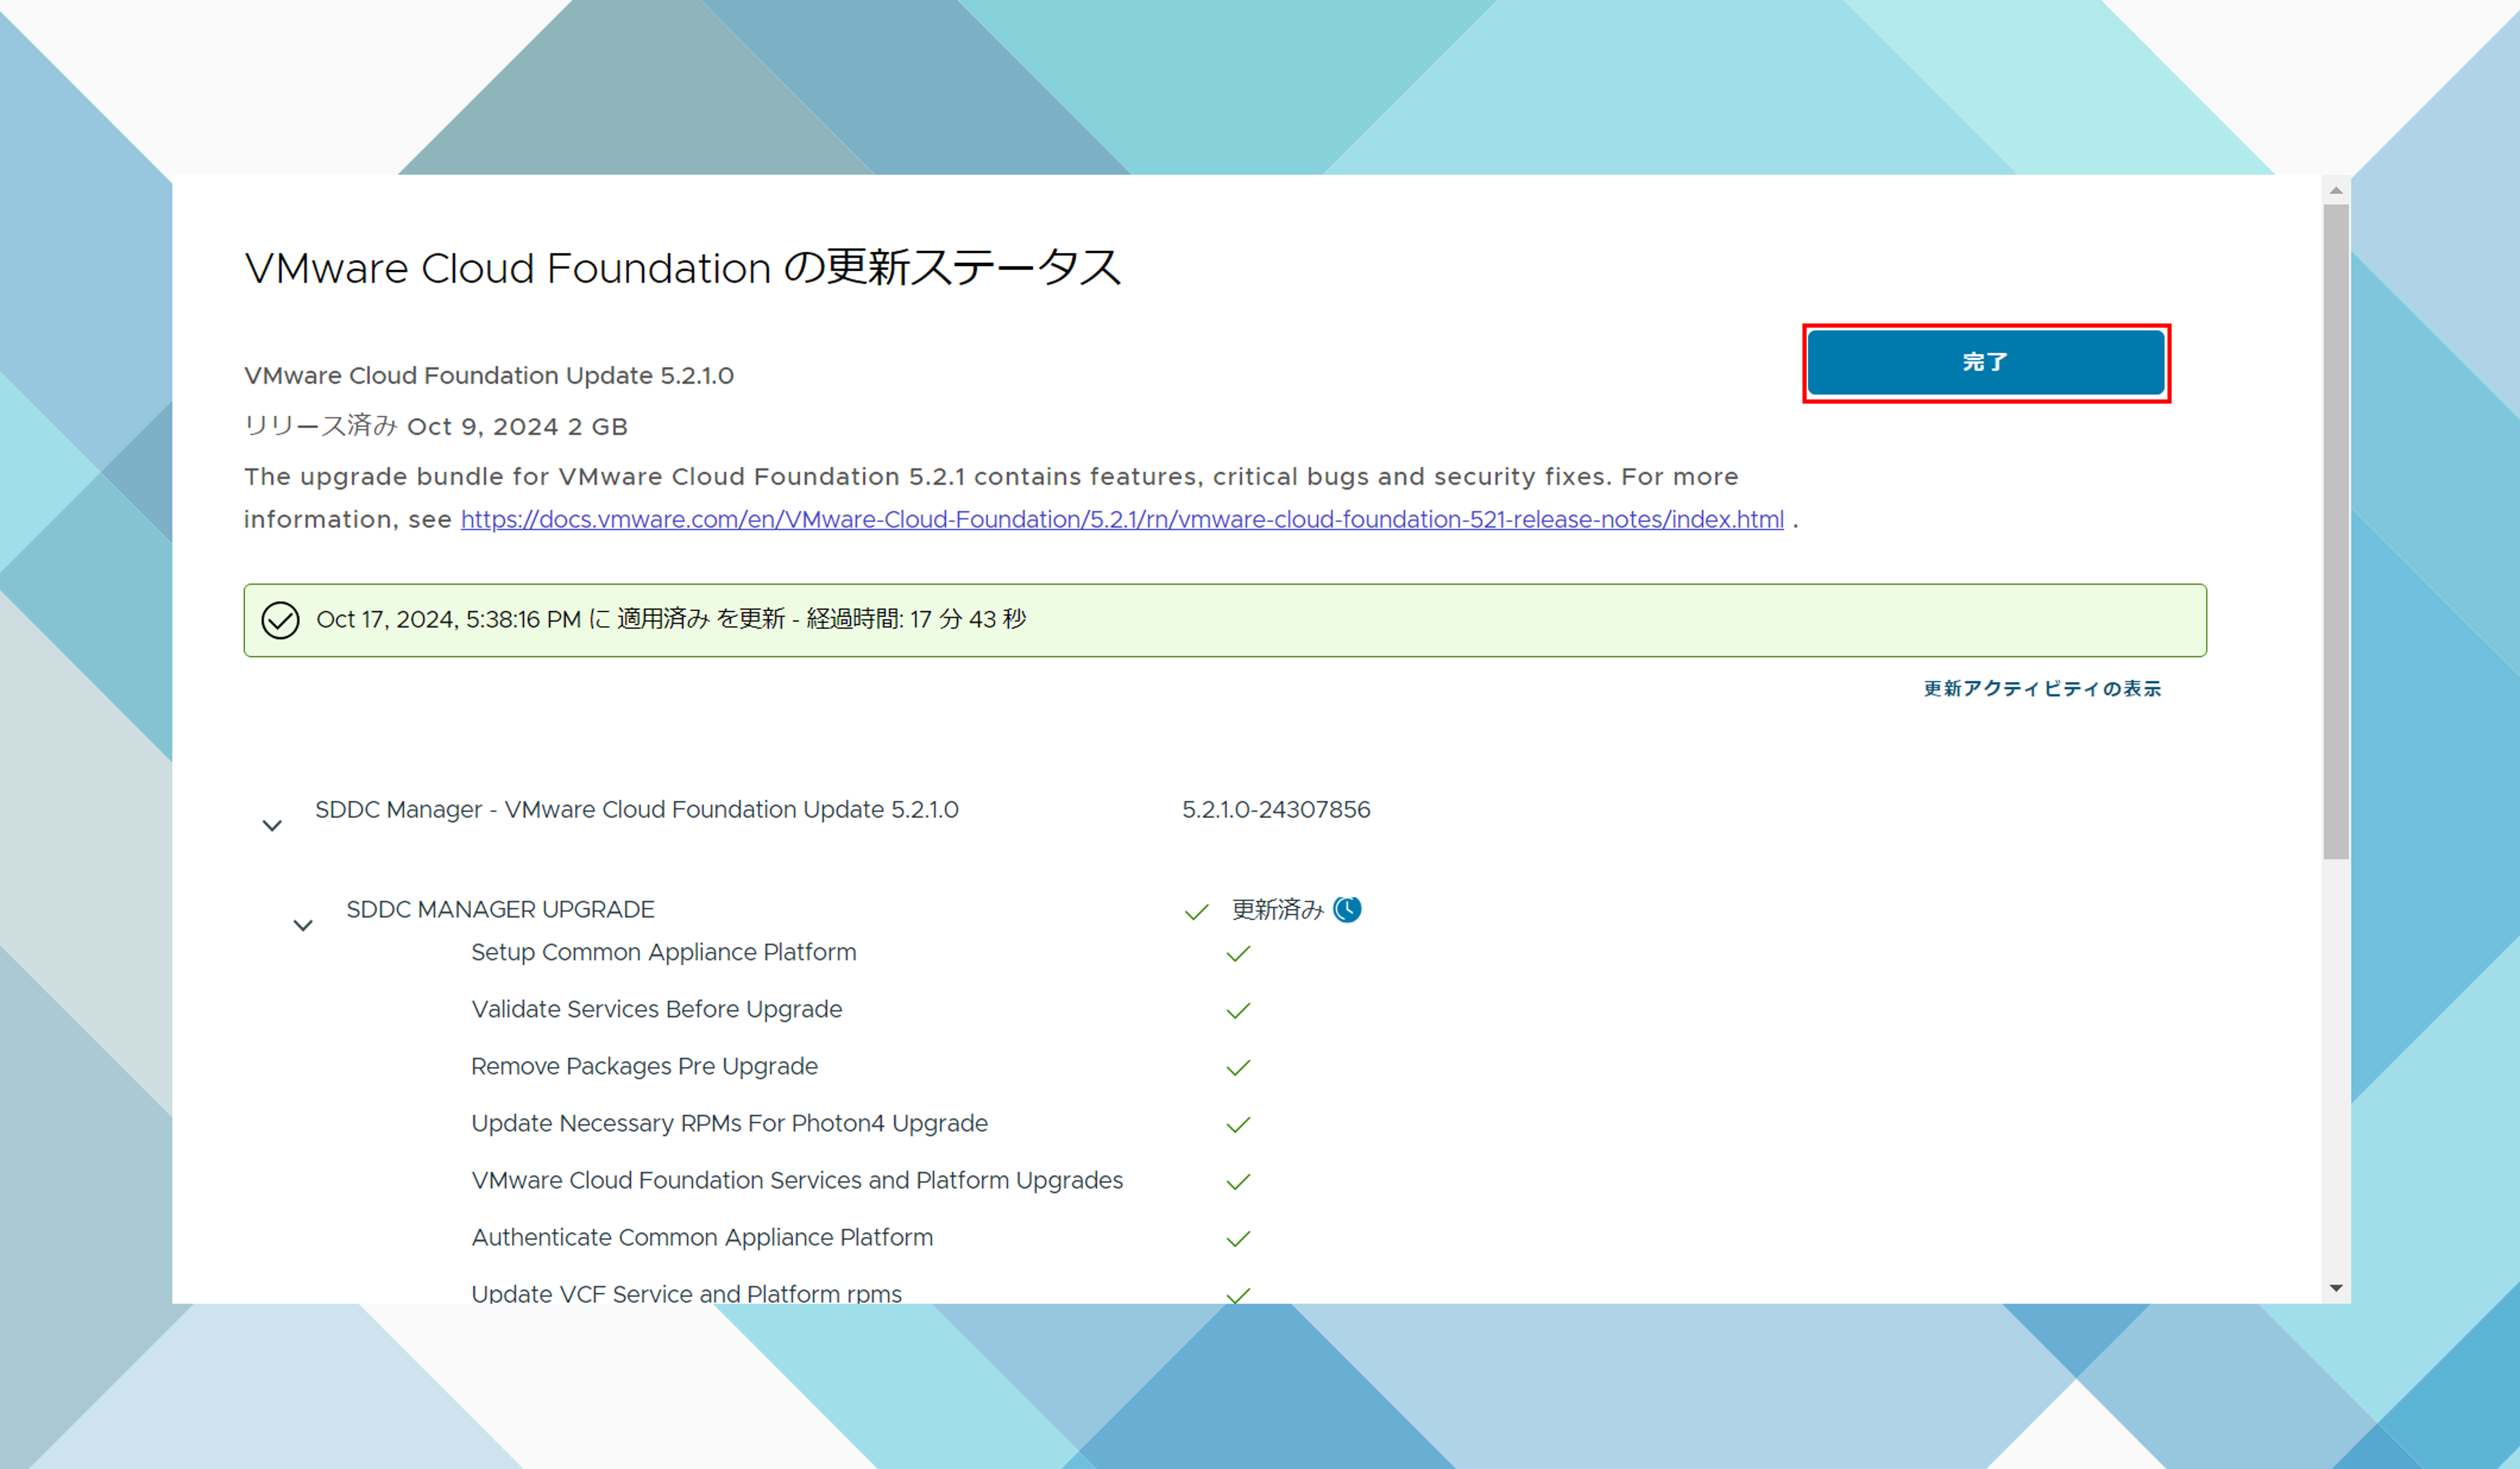Select 'VMware Cloud Foundation Services and Platform Upgrades' text
This screenshot has width=2520, height=1469.
(x=797, y=1180)
